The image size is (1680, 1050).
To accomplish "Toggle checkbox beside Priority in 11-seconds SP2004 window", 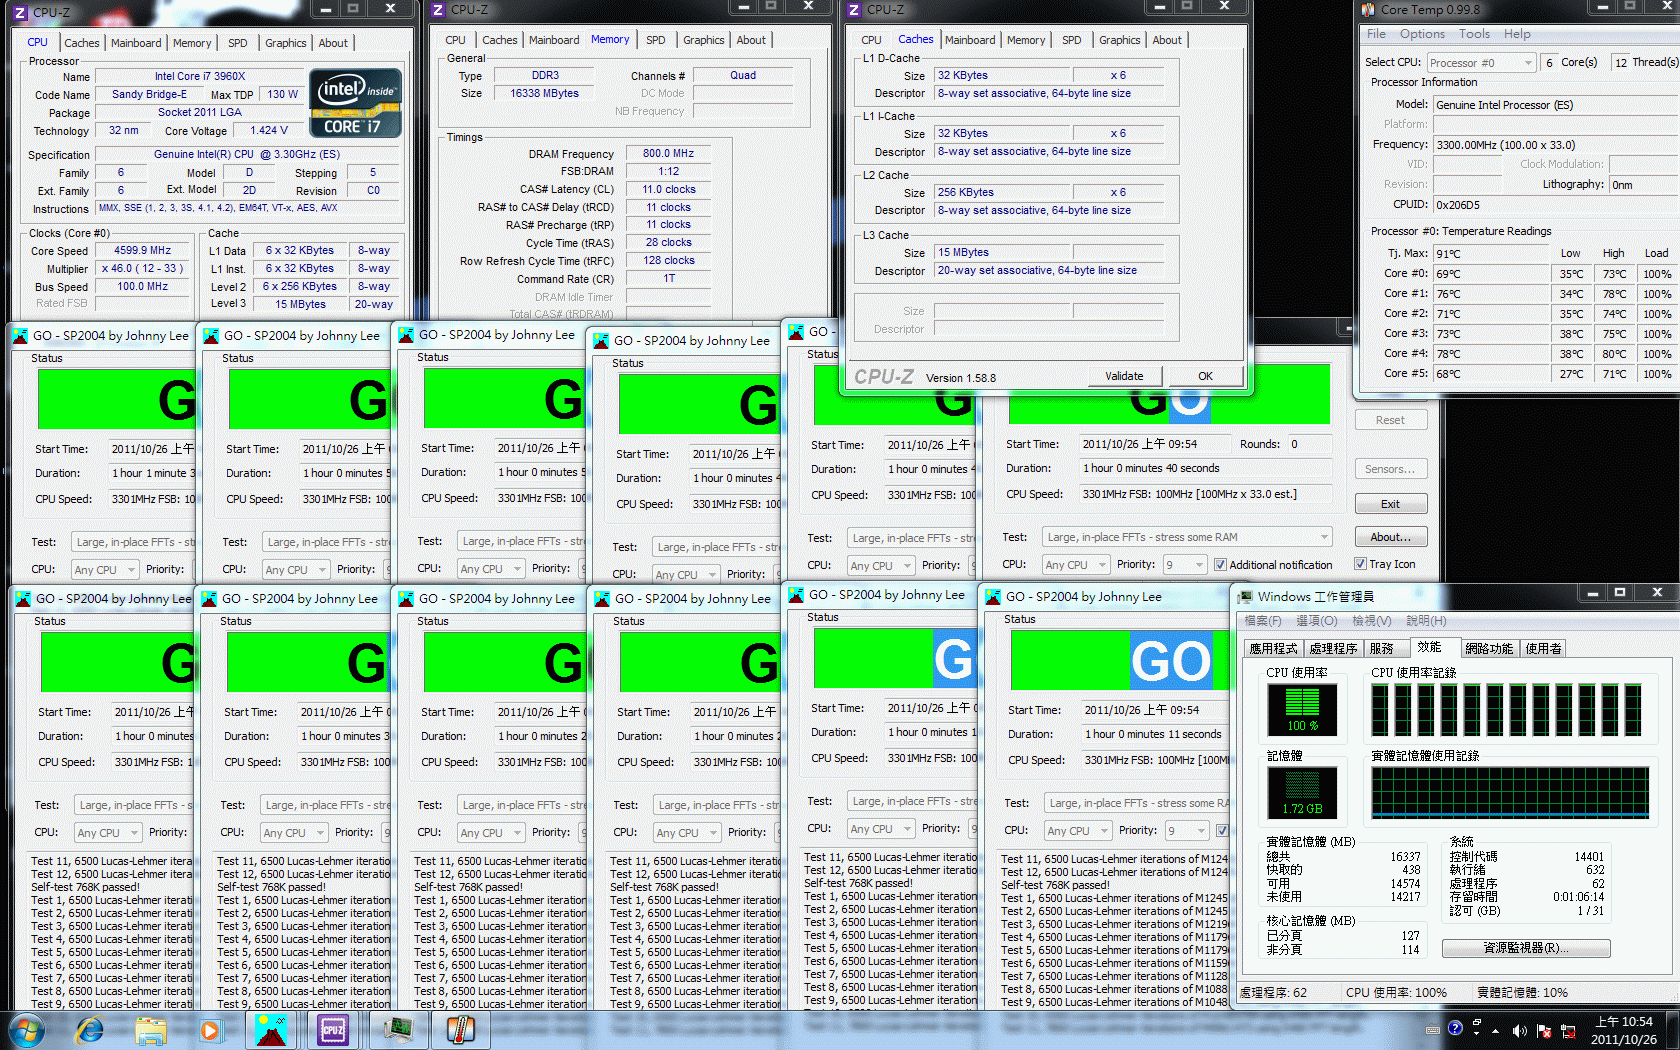I will [1222, 830].
